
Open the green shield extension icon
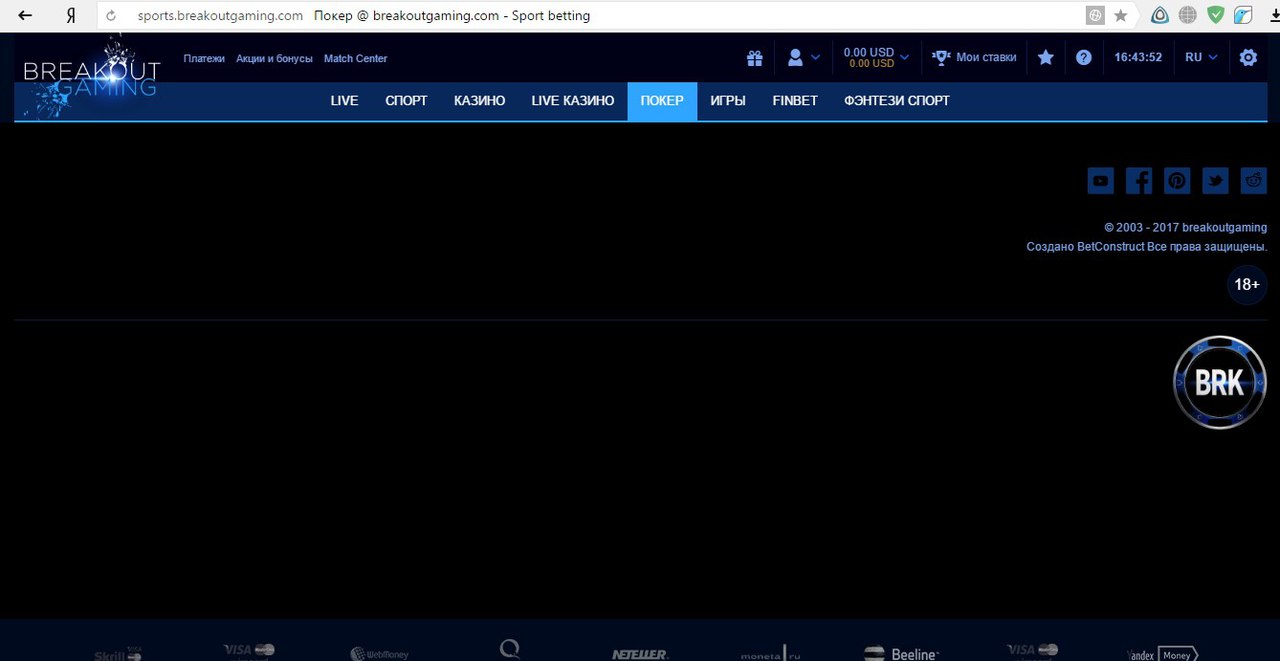click(x=1216, y=16)
